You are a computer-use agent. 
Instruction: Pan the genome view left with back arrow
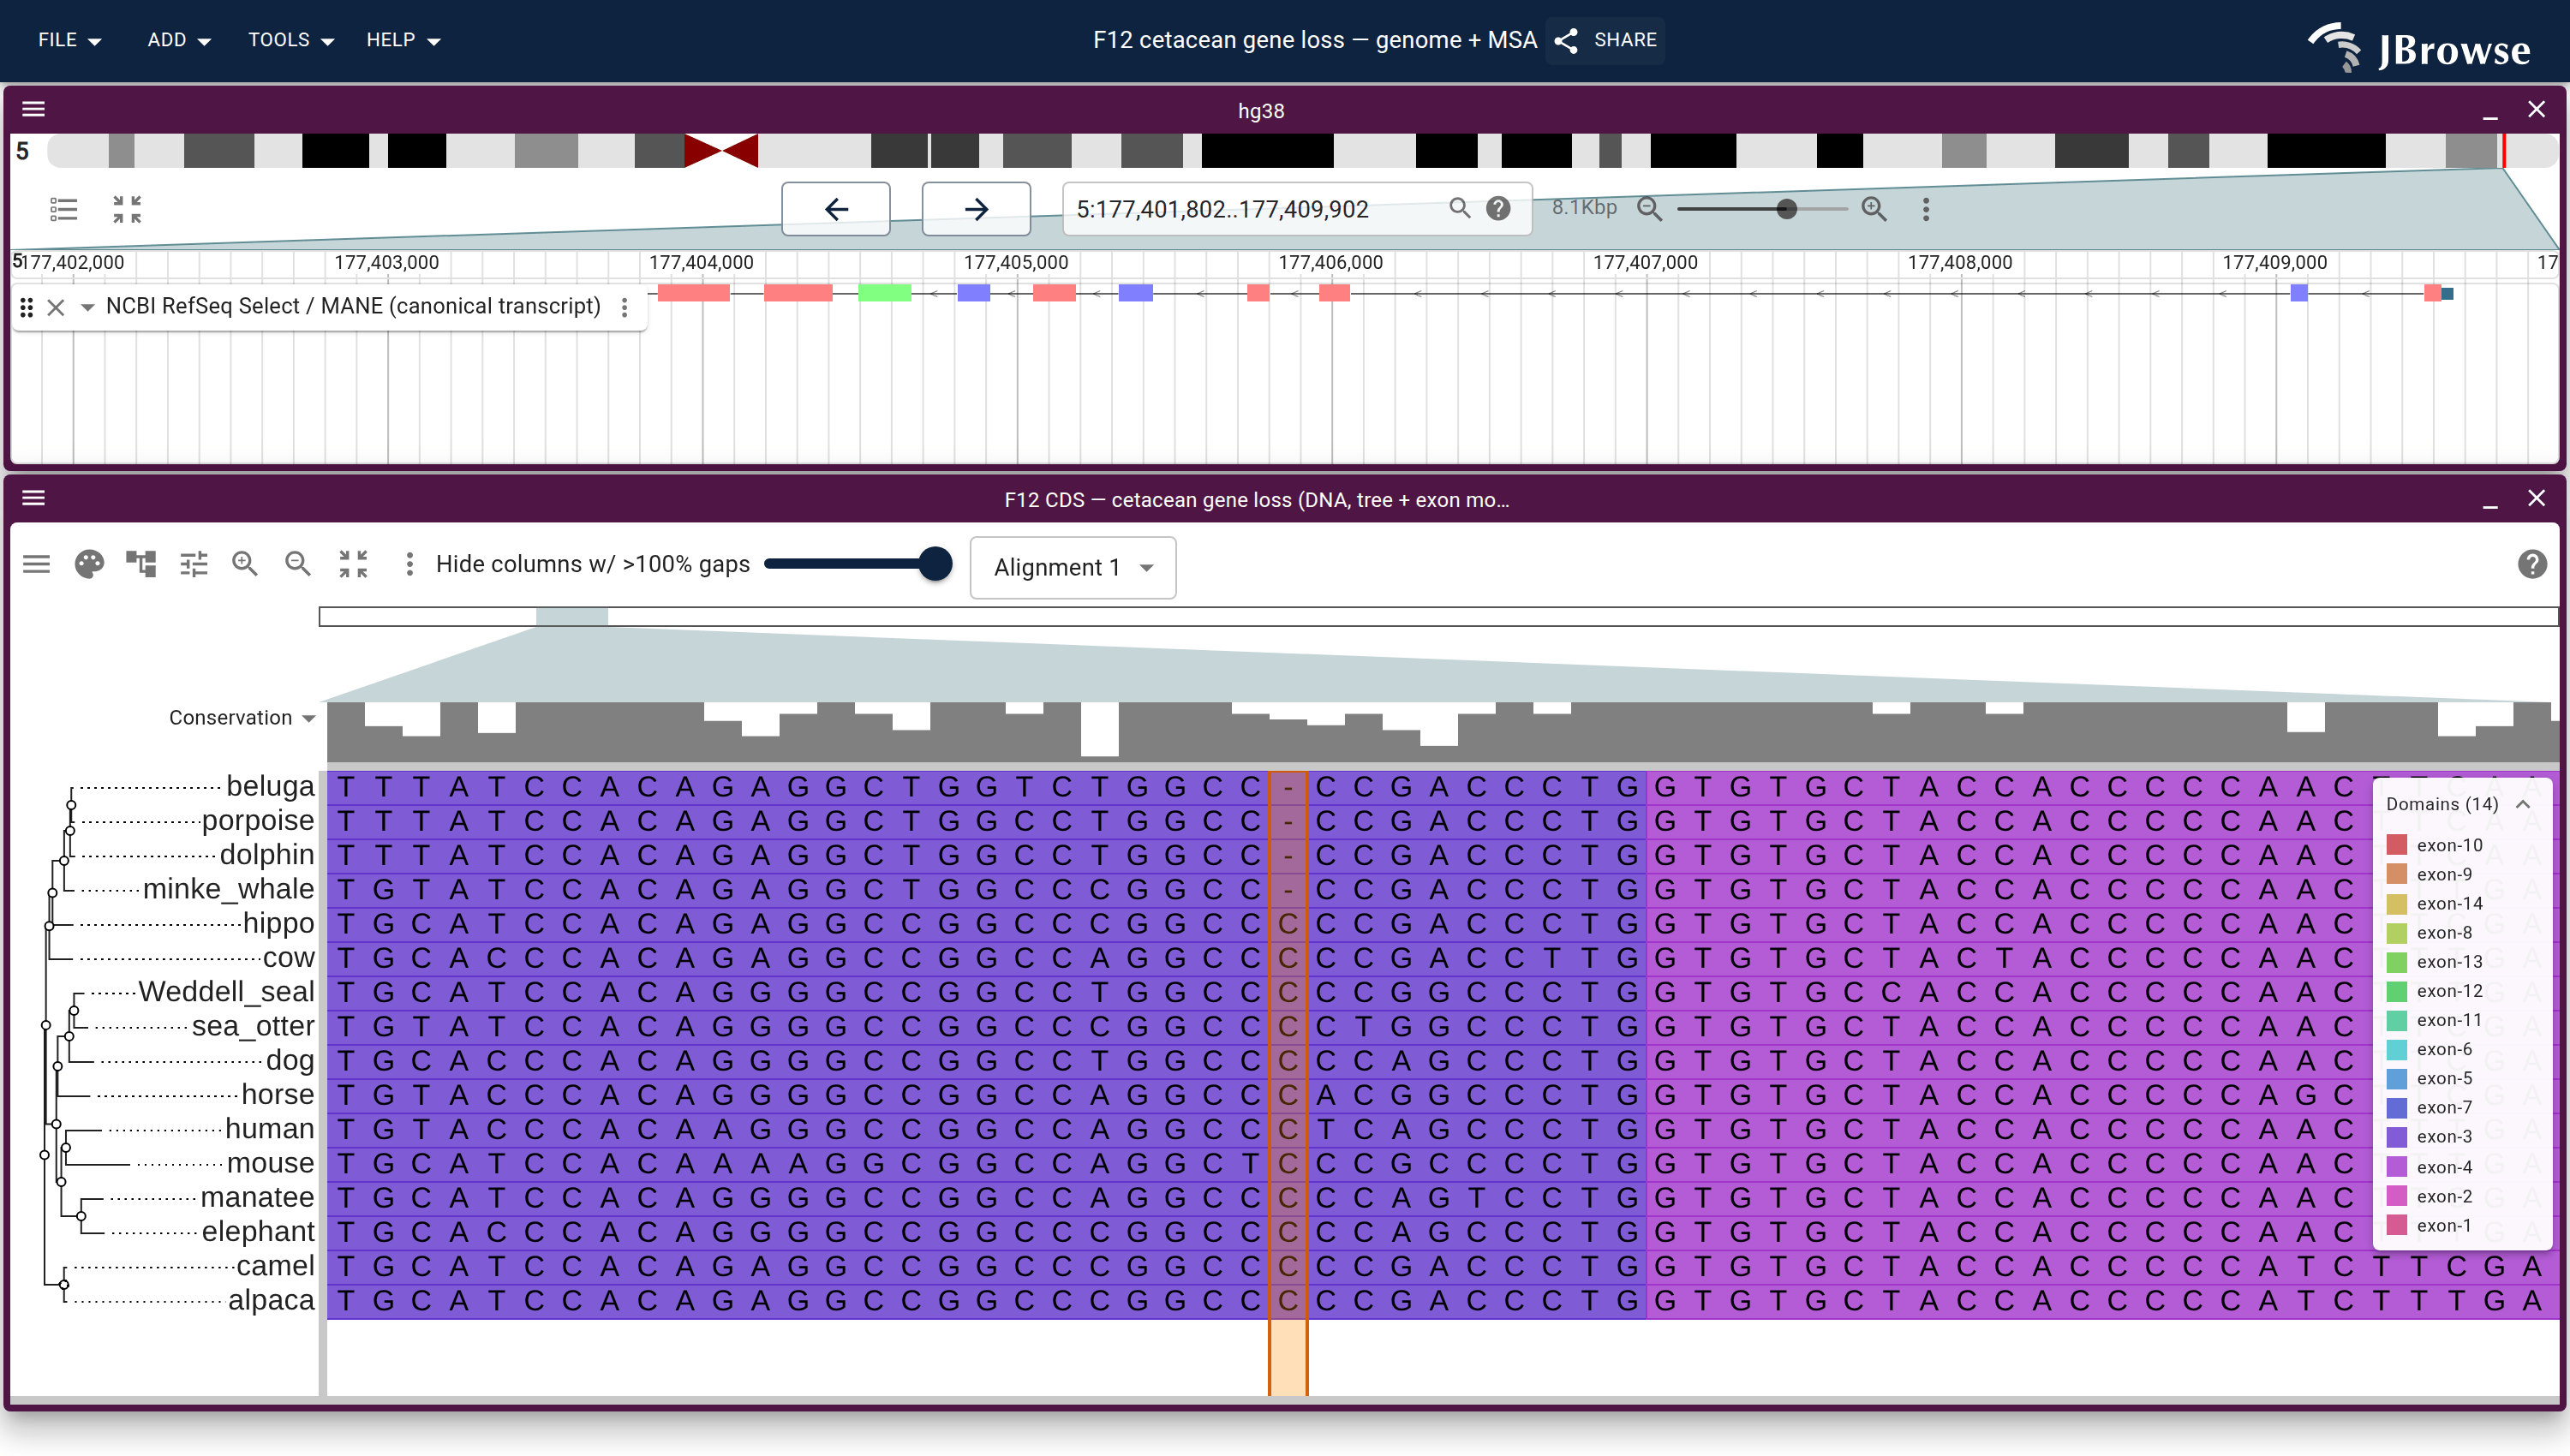836,209
